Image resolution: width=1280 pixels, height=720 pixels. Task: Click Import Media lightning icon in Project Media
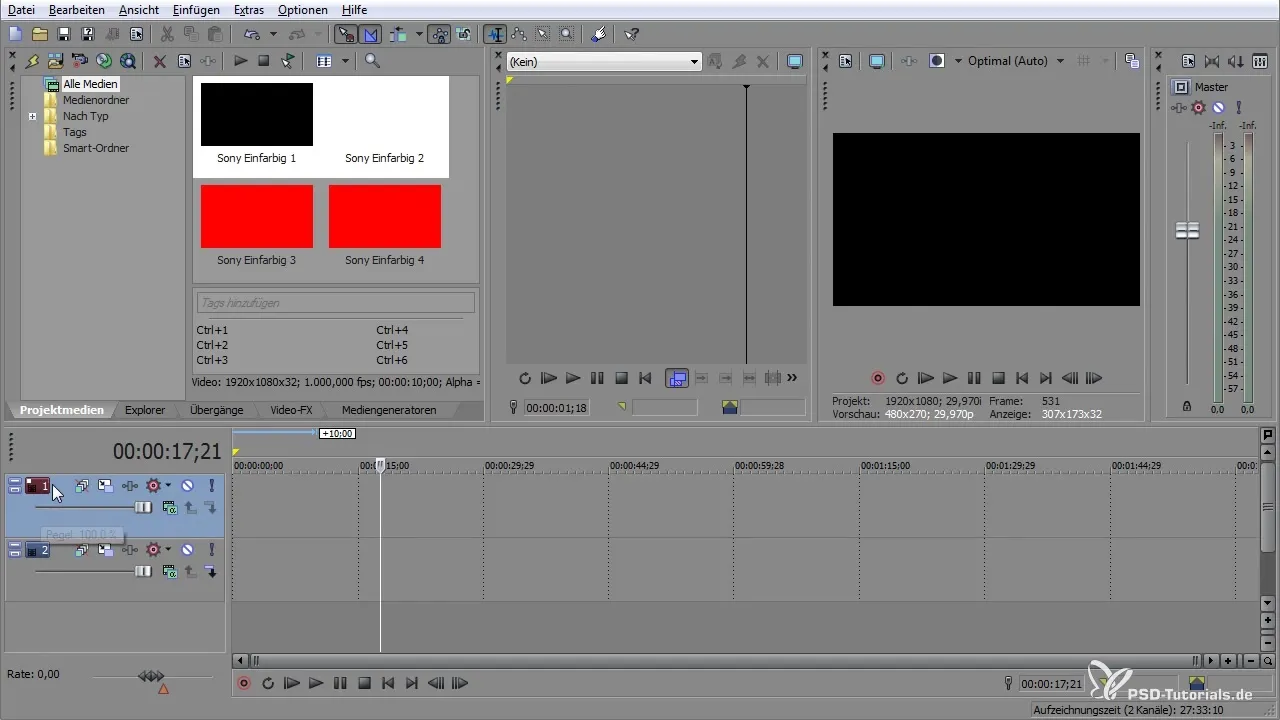tap(32, 61)
